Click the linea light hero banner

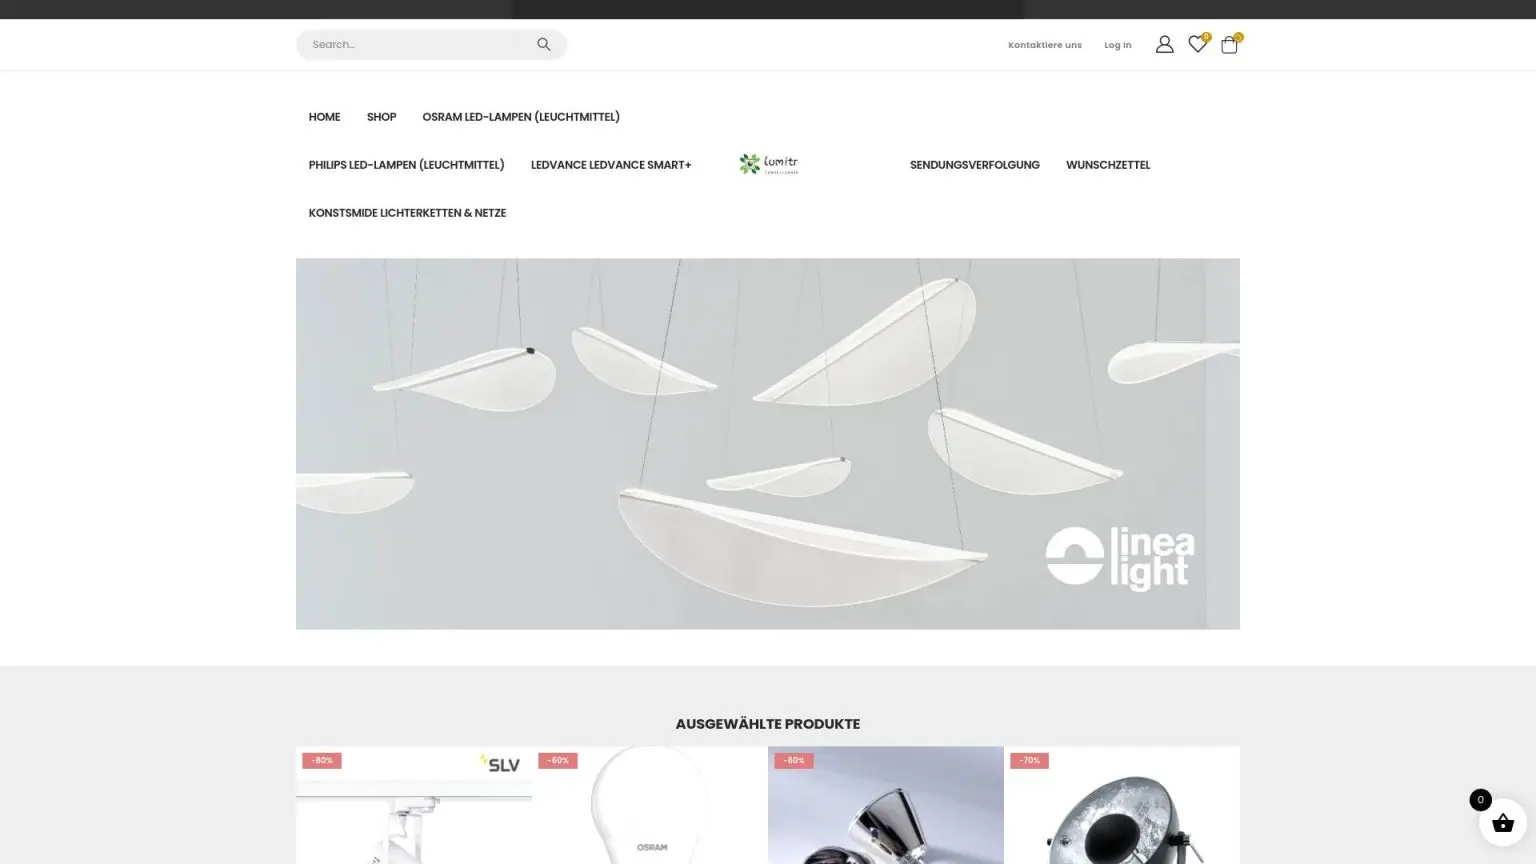767,443
